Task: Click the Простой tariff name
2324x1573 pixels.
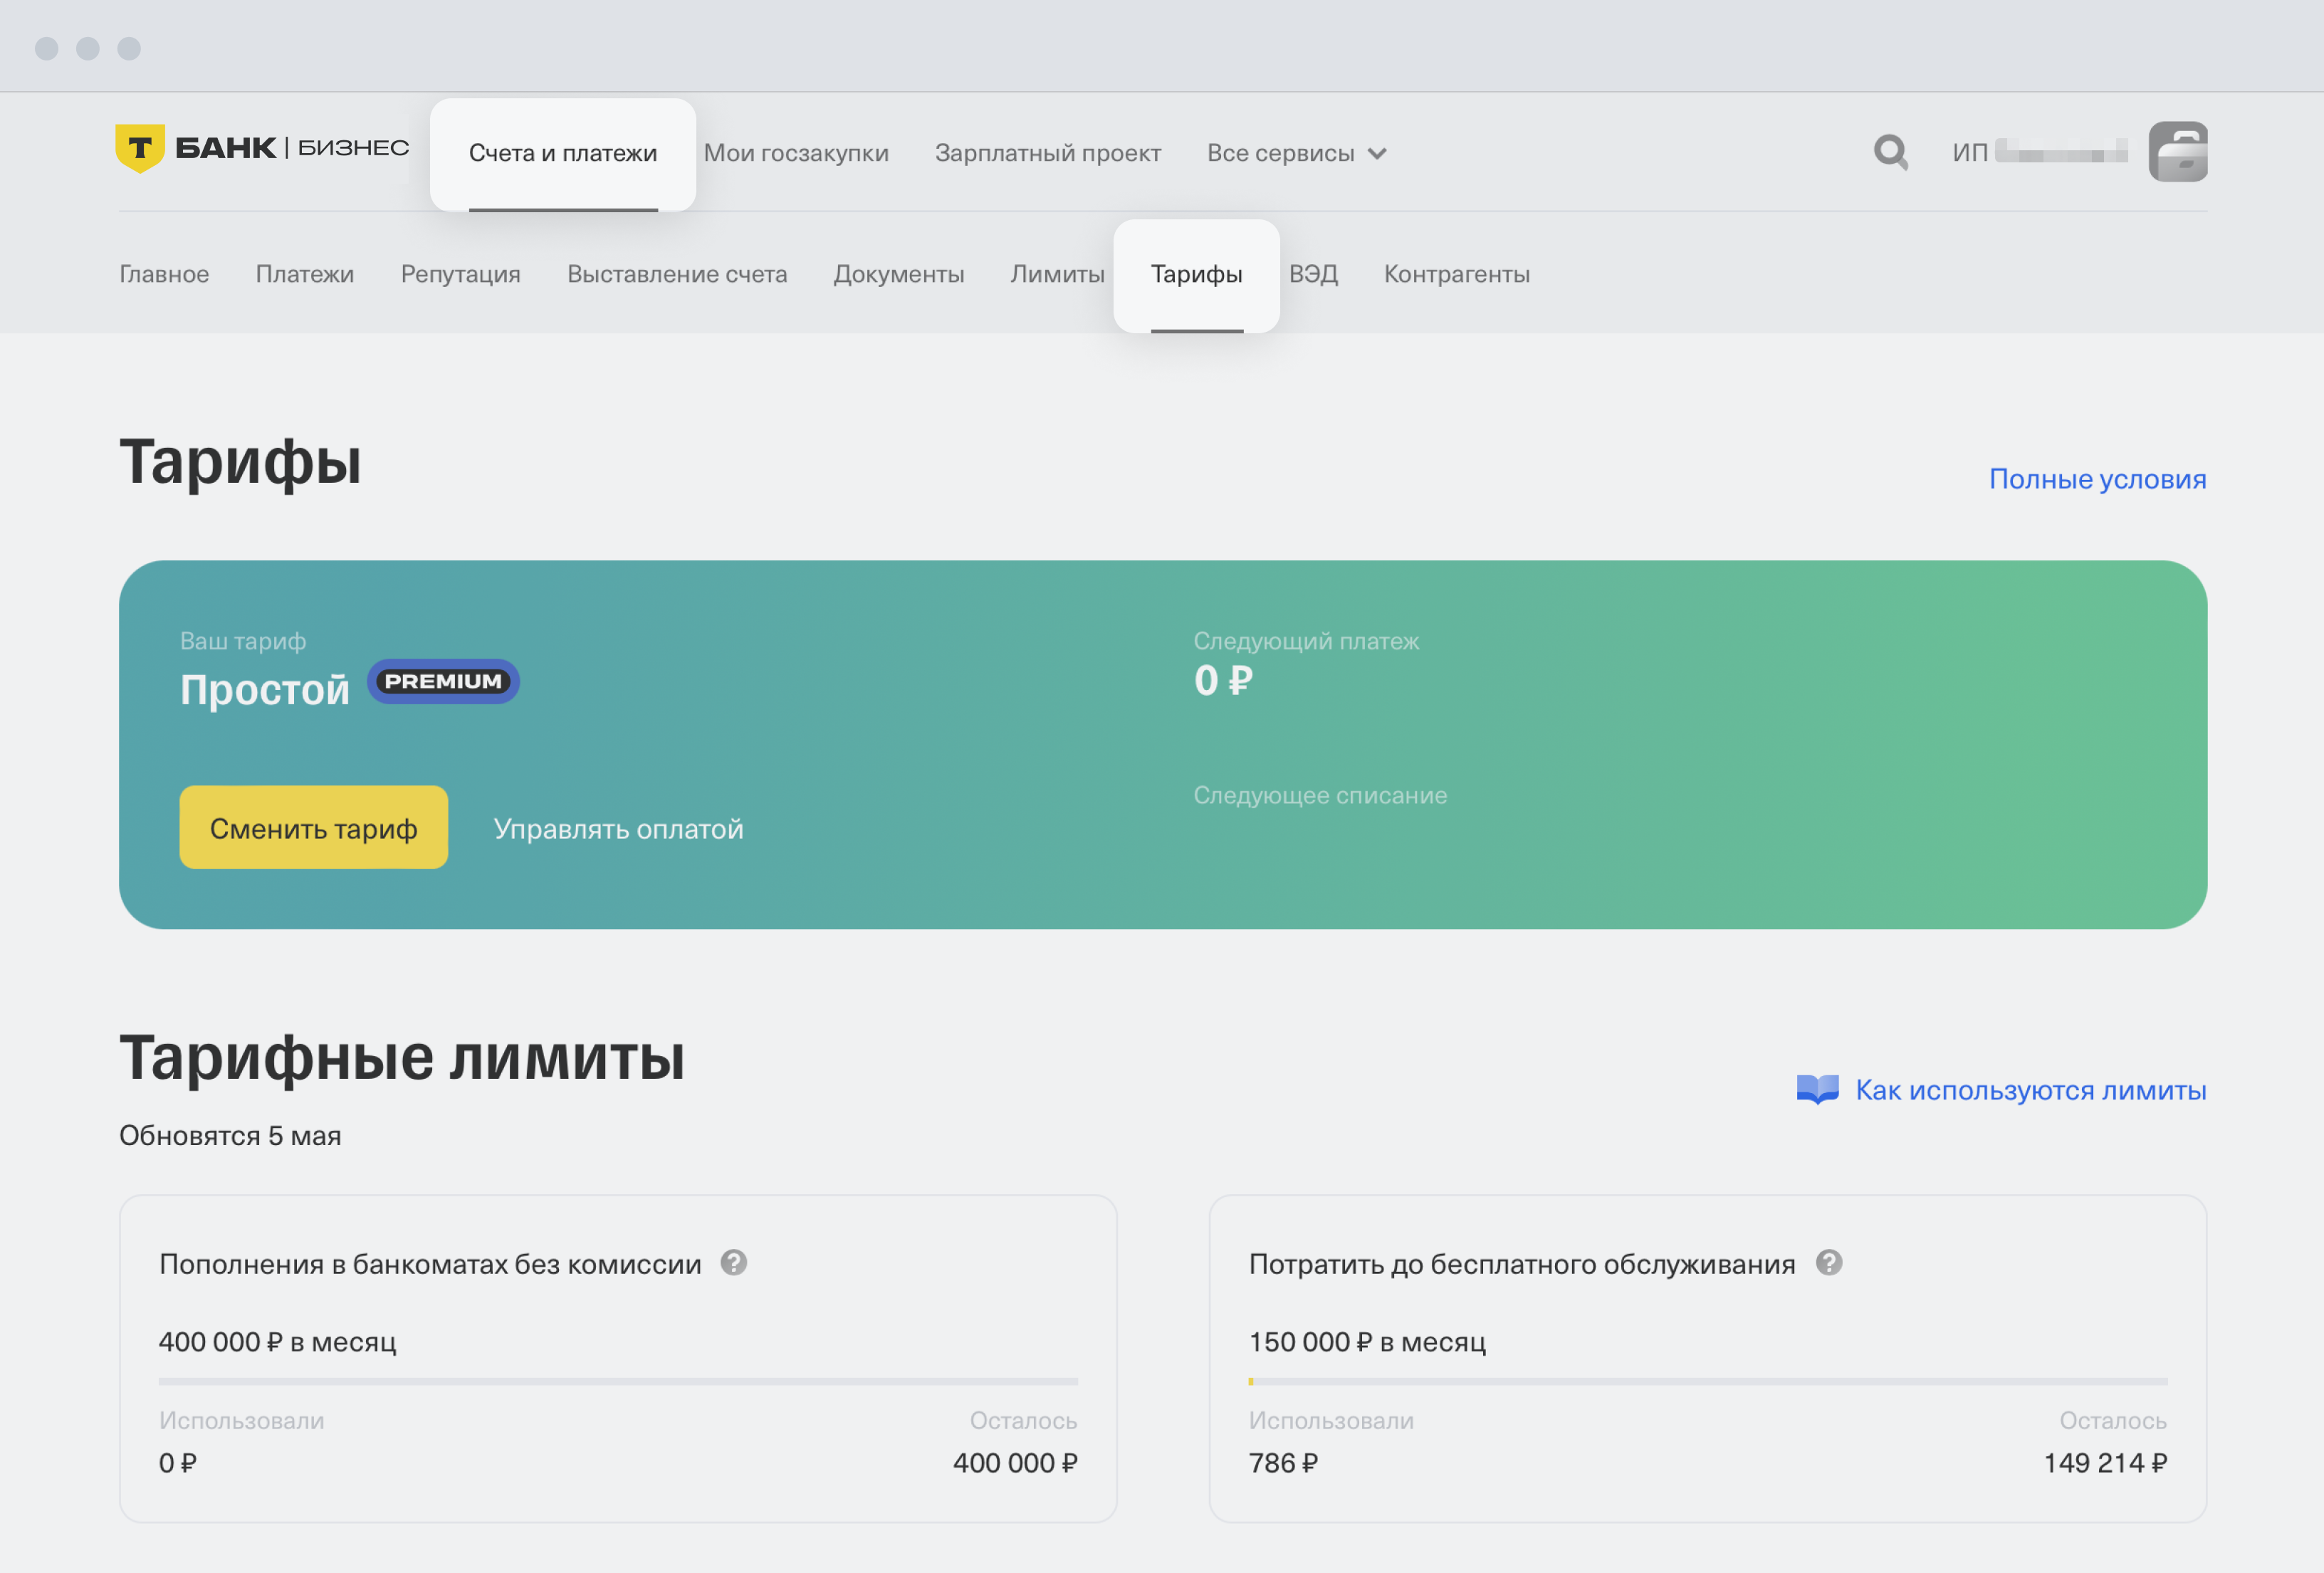Action: pos(265,690)
